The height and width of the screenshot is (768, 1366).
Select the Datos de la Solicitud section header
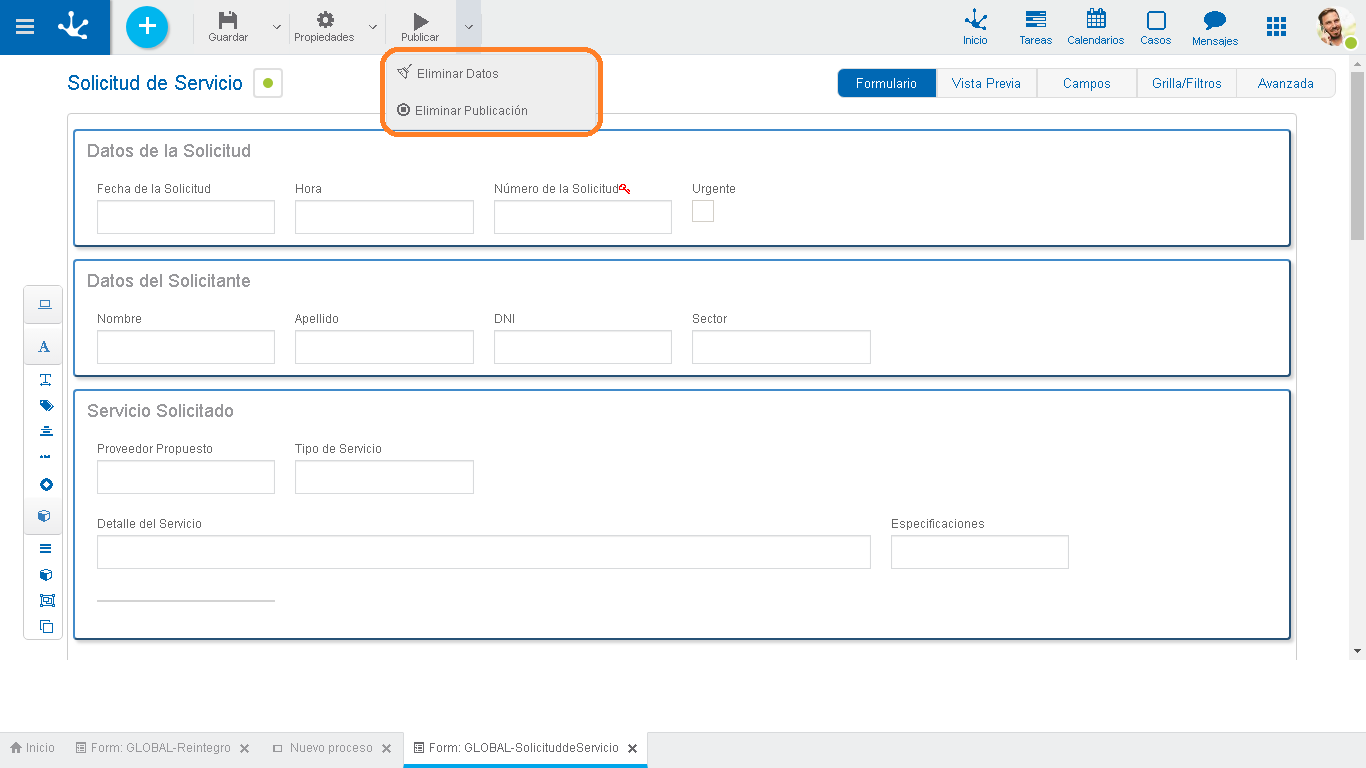[169, 151]
